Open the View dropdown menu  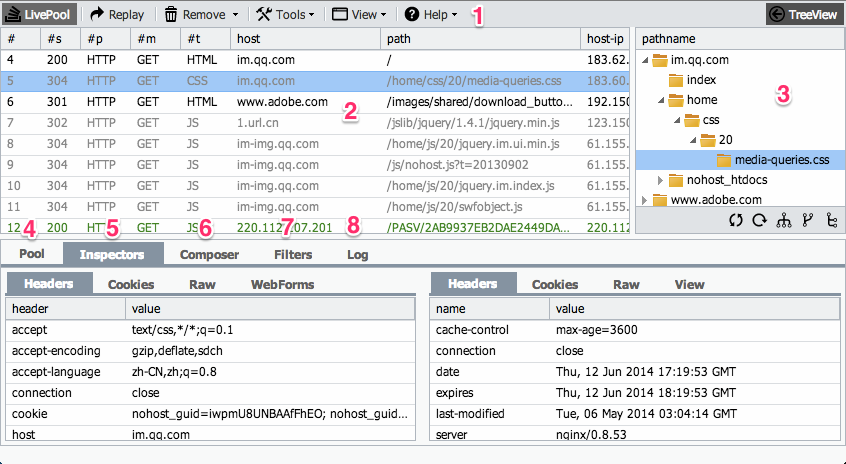pos(359,15)
